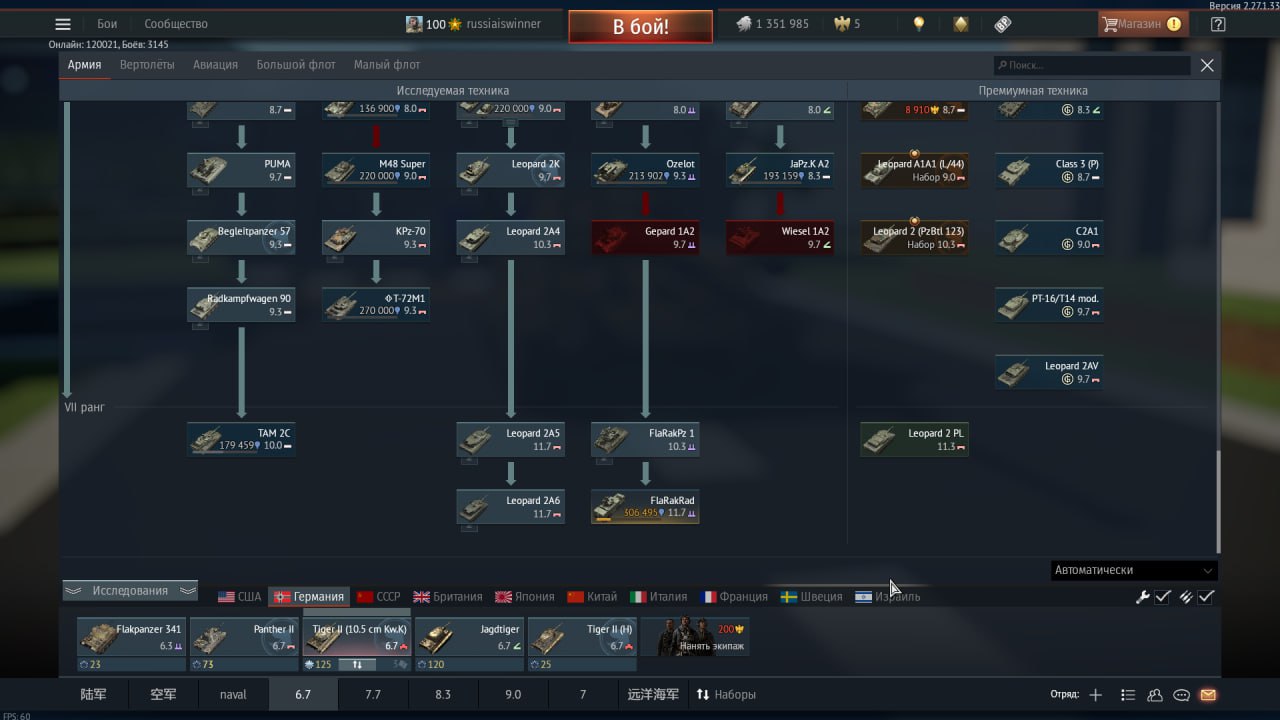The width and height of the screenshot is (1280, 720).
Task: Click the swap arrows on Tiger II (10.5 cm KwK) slot
Action: [357, 664]
